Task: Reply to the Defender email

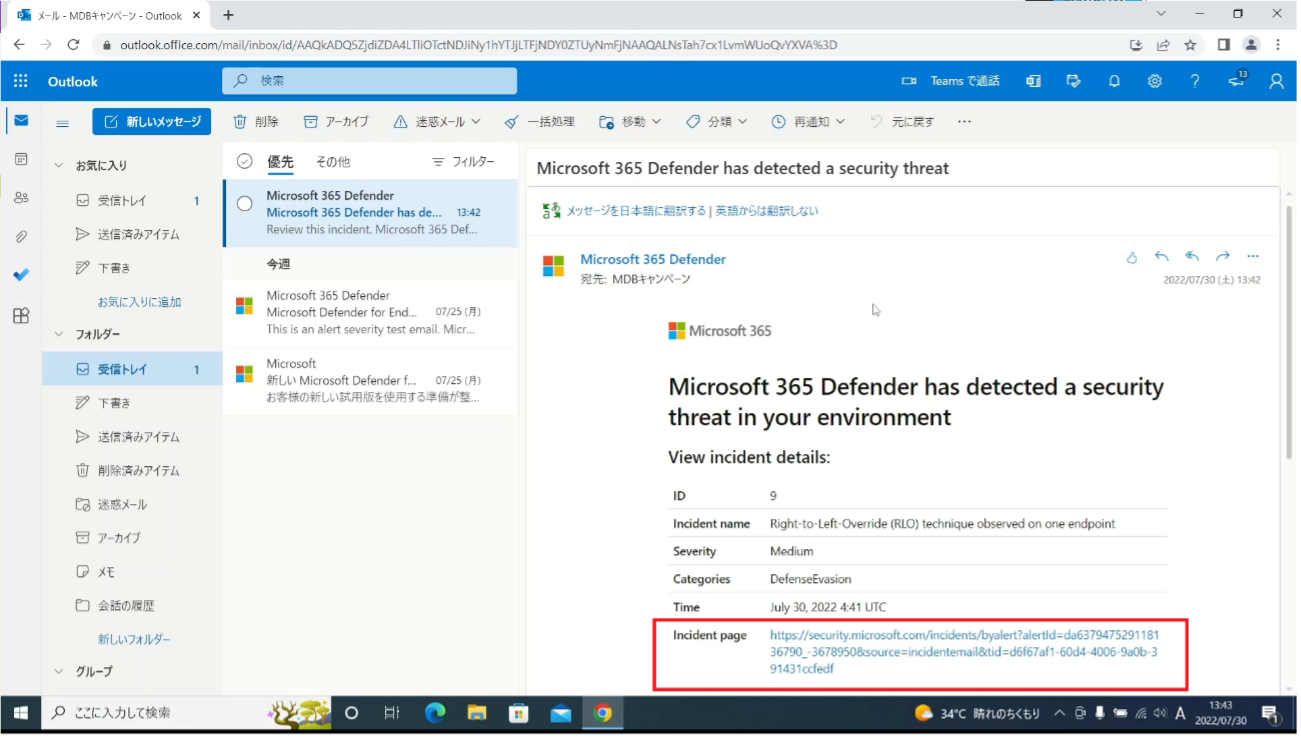Action: click(1161, 257)
